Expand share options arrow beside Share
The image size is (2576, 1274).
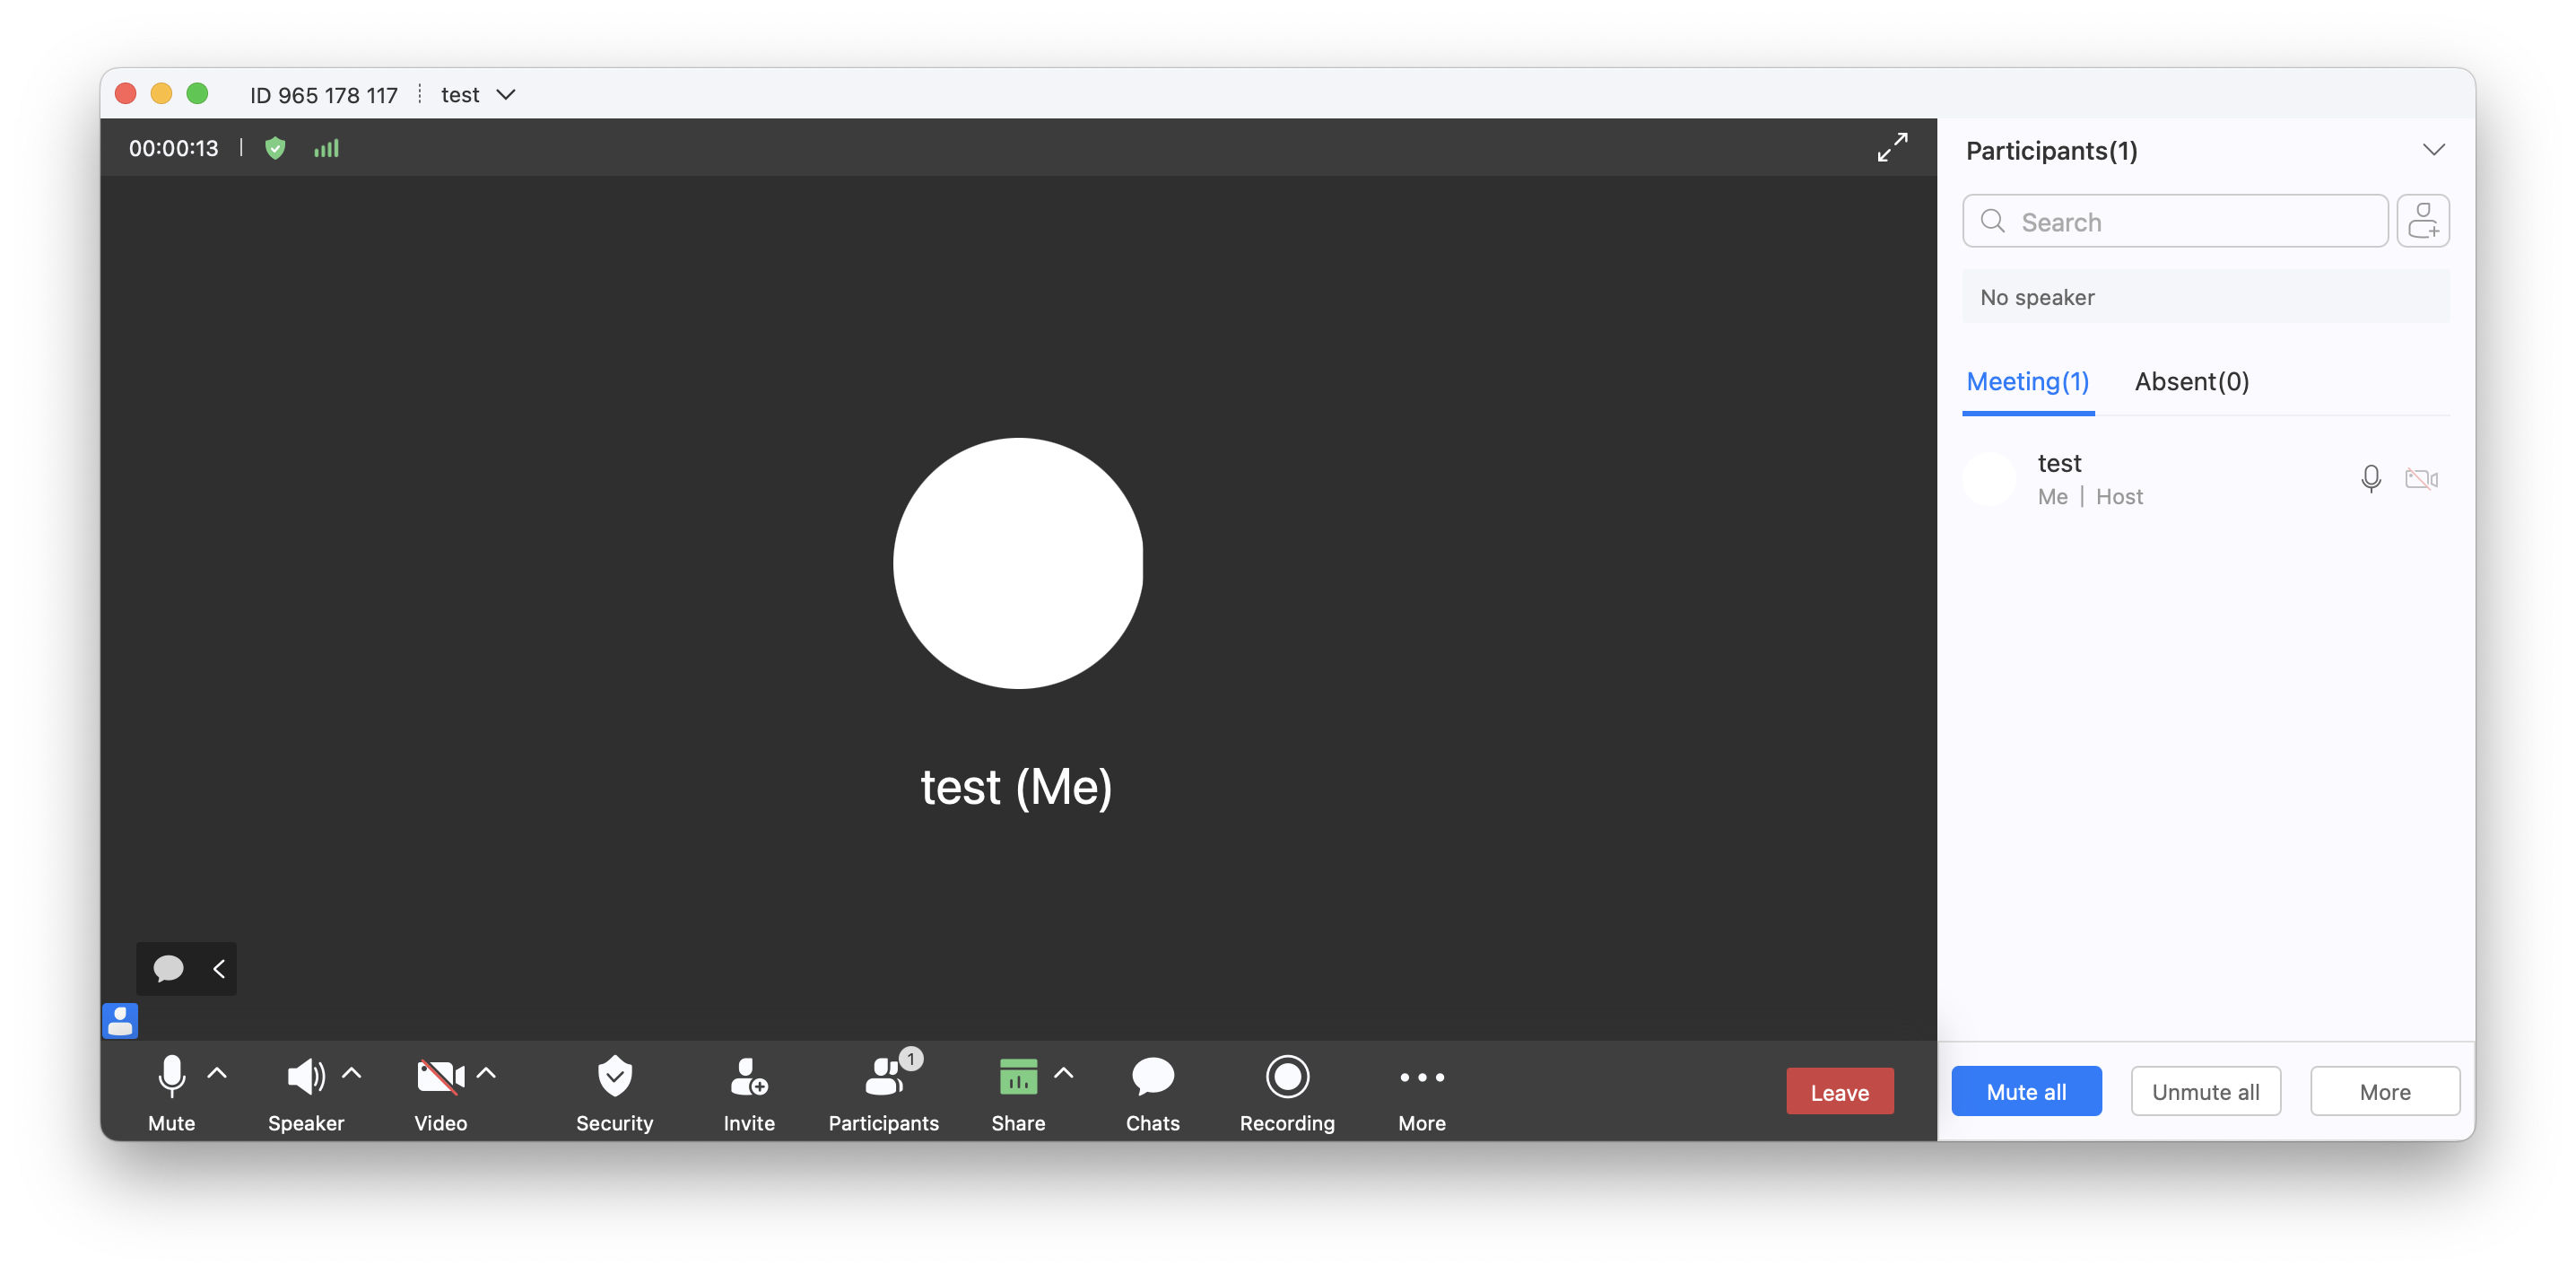point(1064,1074)
